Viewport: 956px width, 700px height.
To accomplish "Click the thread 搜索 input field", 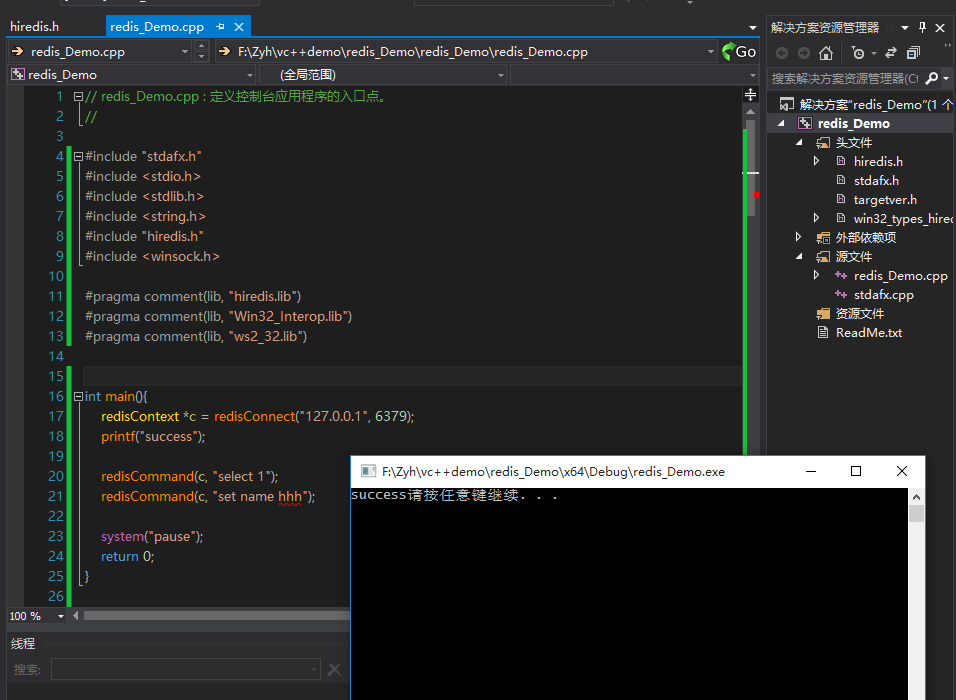I will 185,669.
